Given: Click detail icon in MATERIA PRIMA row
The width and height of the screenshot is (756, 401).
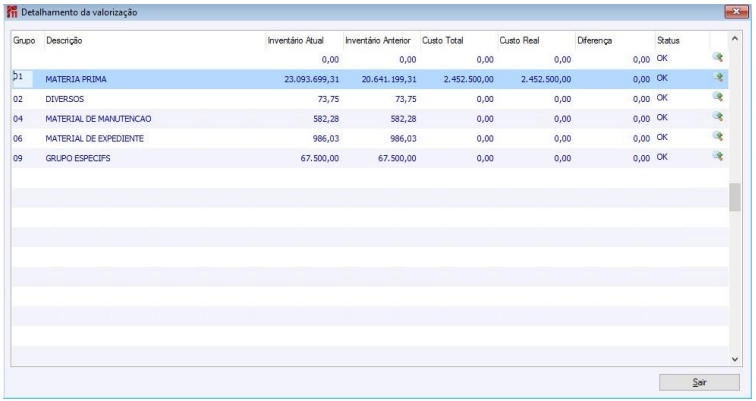Looking at the screenshot, I should click(717, 78).
